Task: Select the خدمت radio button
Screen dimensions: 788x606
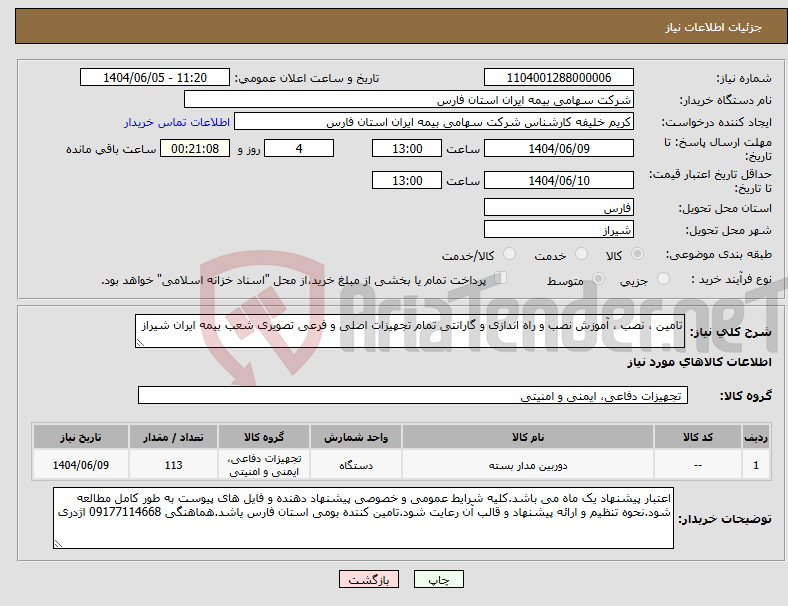Action: click(581, 254)
